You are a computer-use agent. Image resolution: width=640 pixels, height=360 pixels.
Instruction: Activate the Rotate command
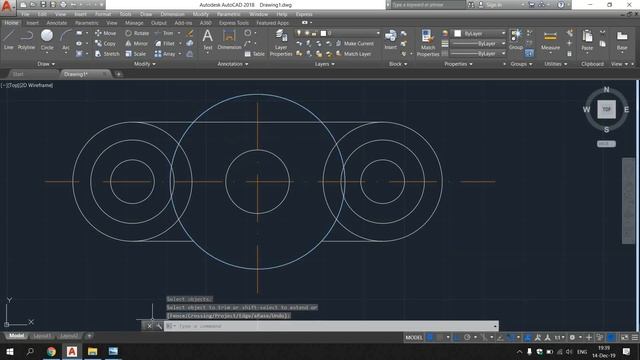[137, 33]
